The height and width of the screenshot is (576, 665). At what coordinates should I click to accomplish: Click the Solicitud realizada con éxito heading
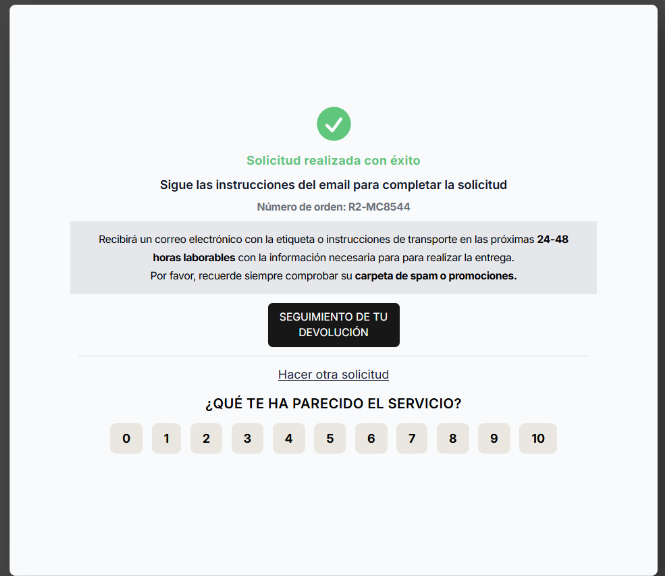(x=333, y=160)
